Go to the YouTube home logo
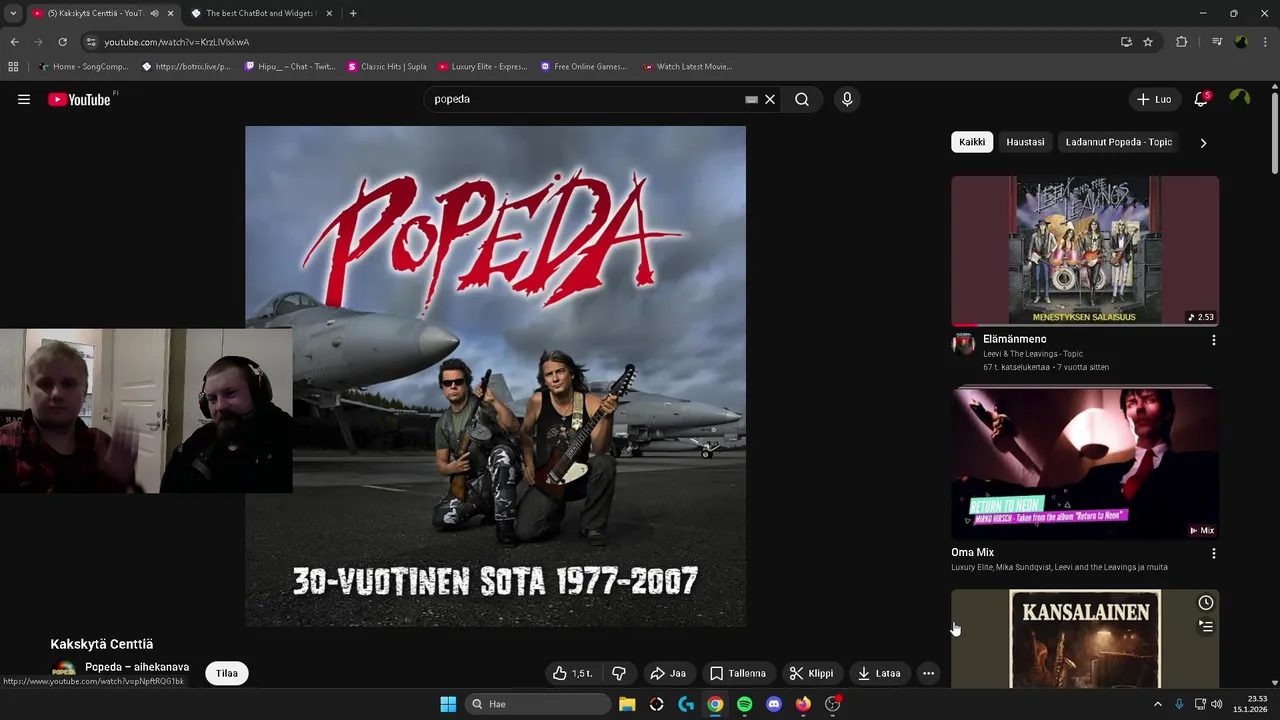 (x=80, y=99)
